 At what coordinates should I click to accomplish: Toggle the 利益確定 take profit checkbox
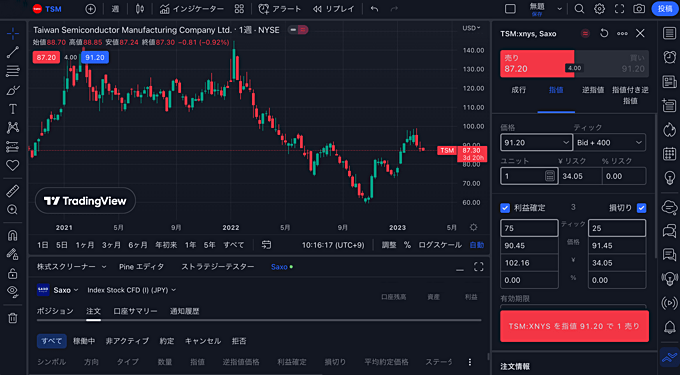[505, 208]
